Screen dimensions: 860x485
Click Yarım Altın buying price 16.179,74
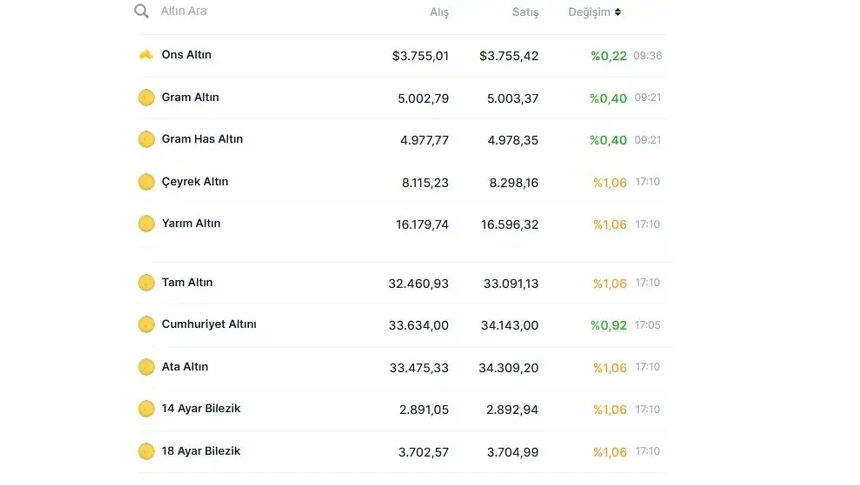coord(422,225)
